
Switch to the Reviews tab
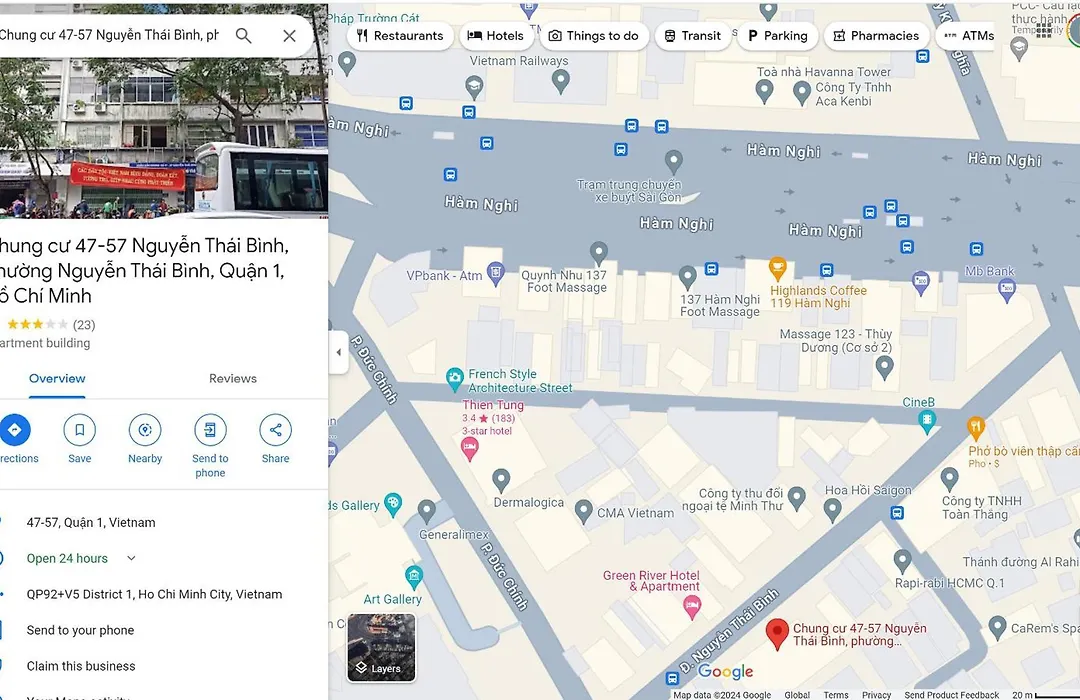point(233,378)
